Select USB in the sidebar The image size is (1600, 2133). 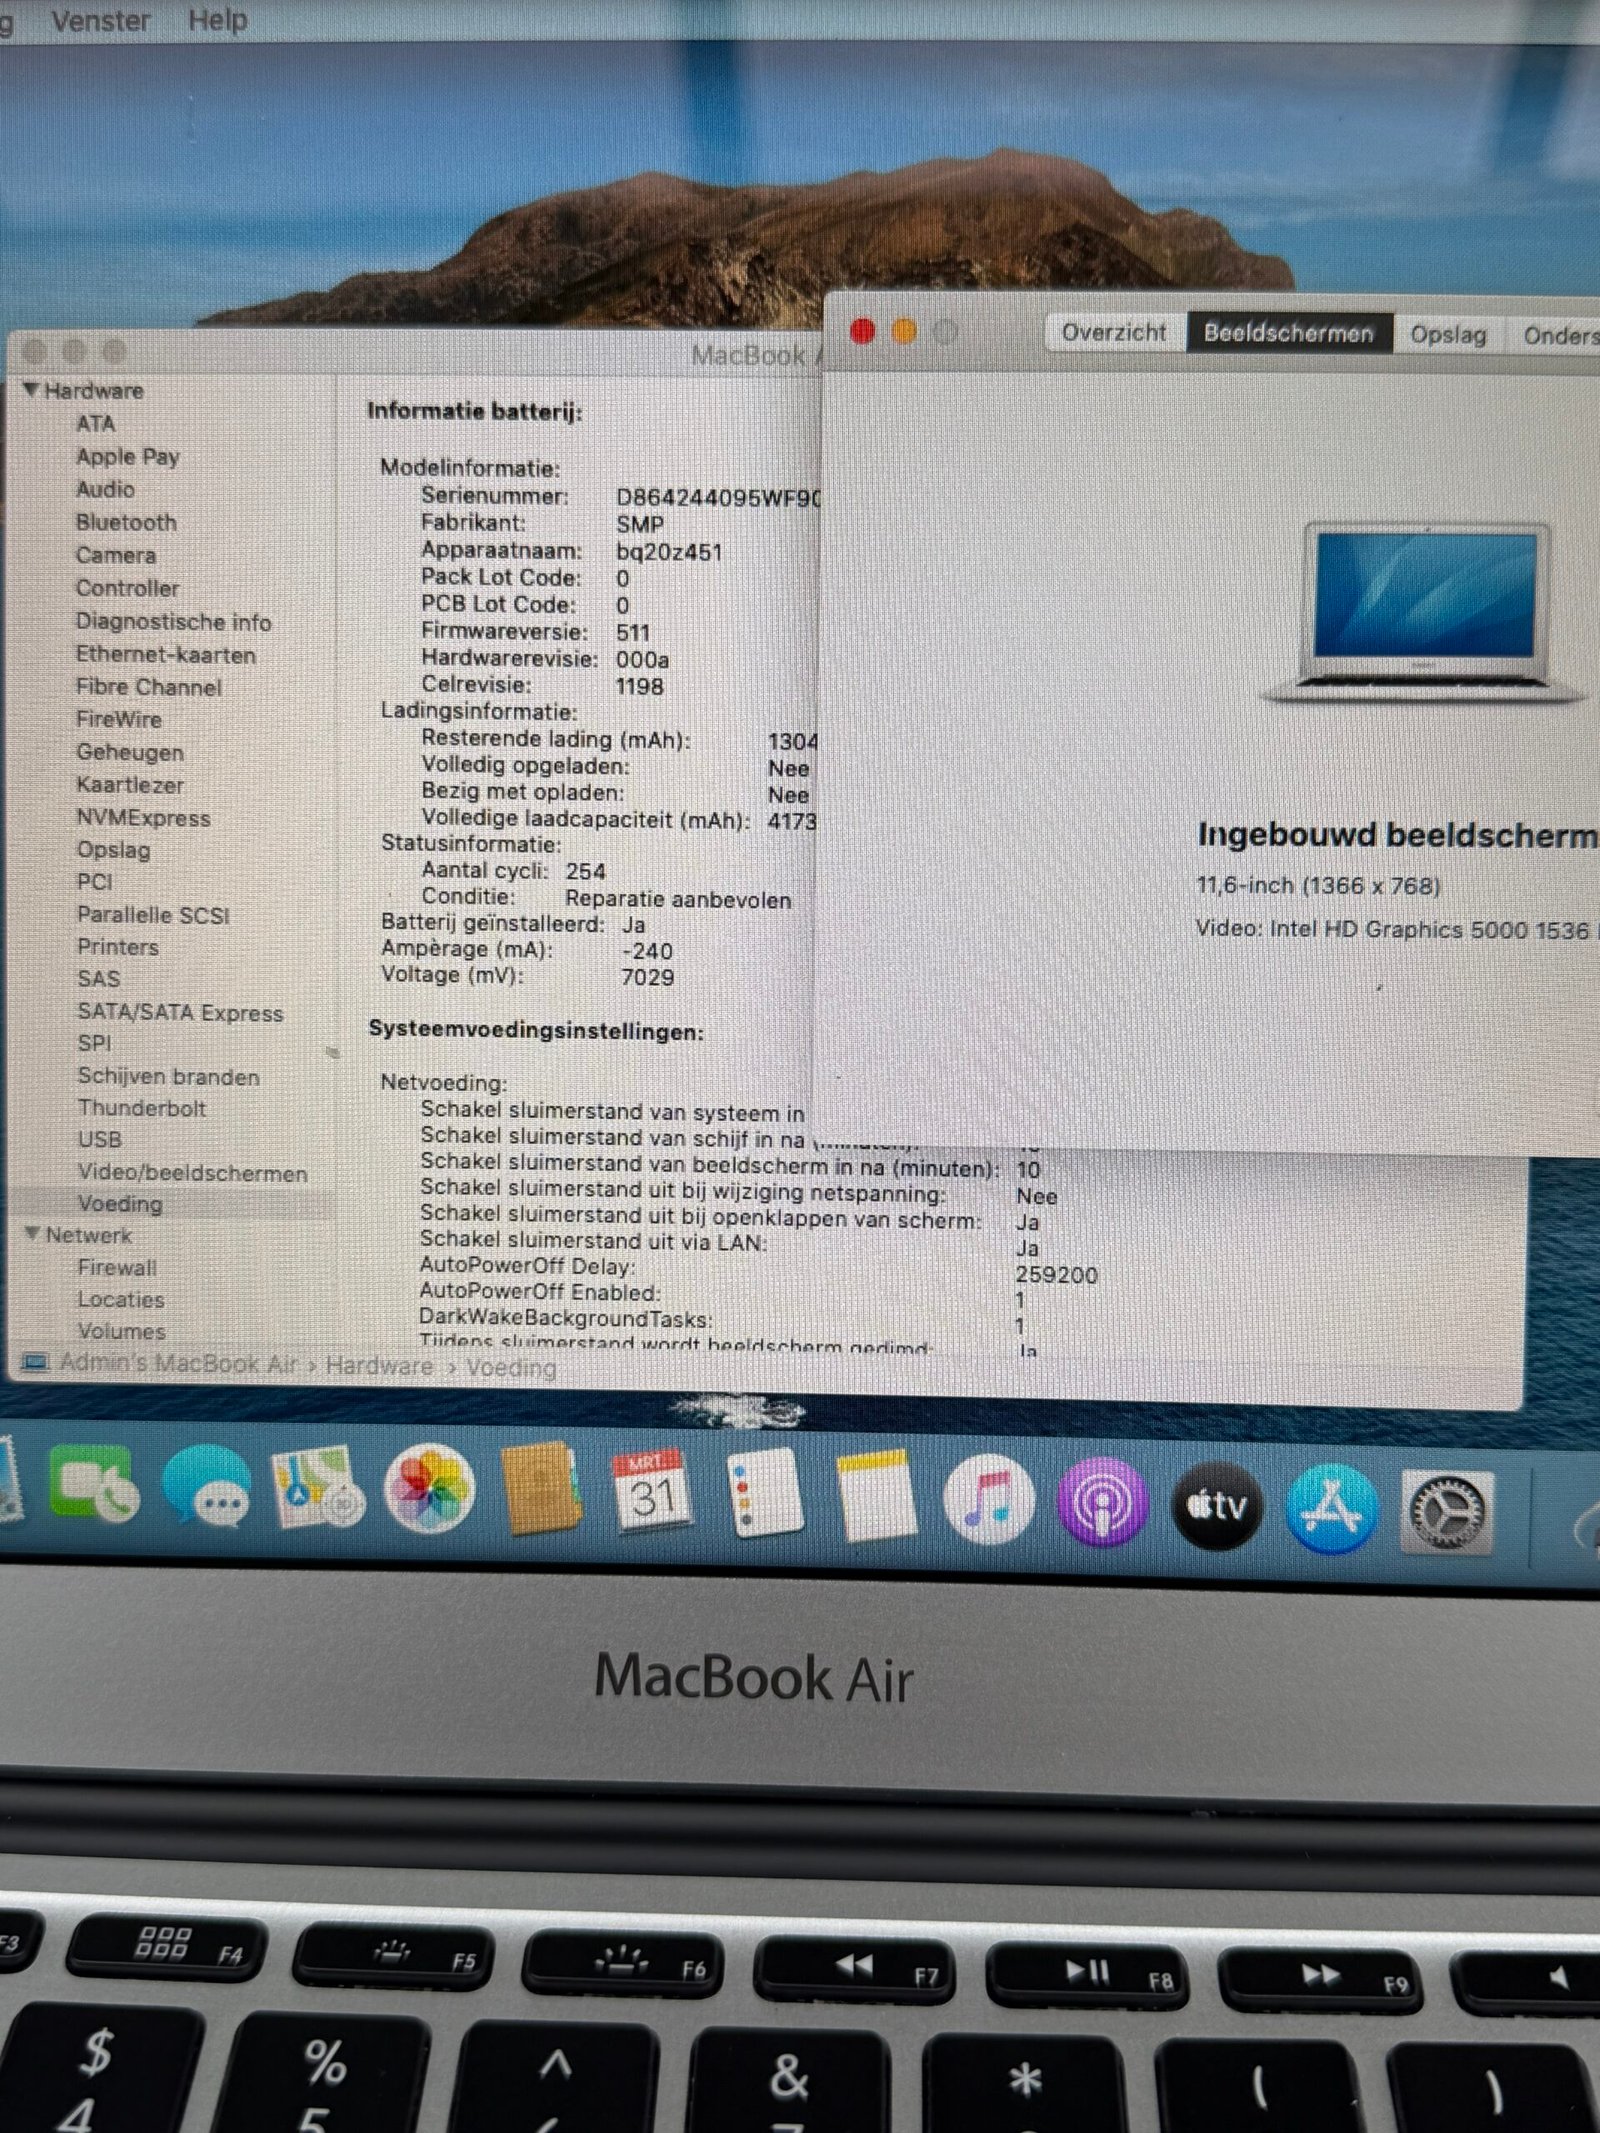[x=100, y=1139]
